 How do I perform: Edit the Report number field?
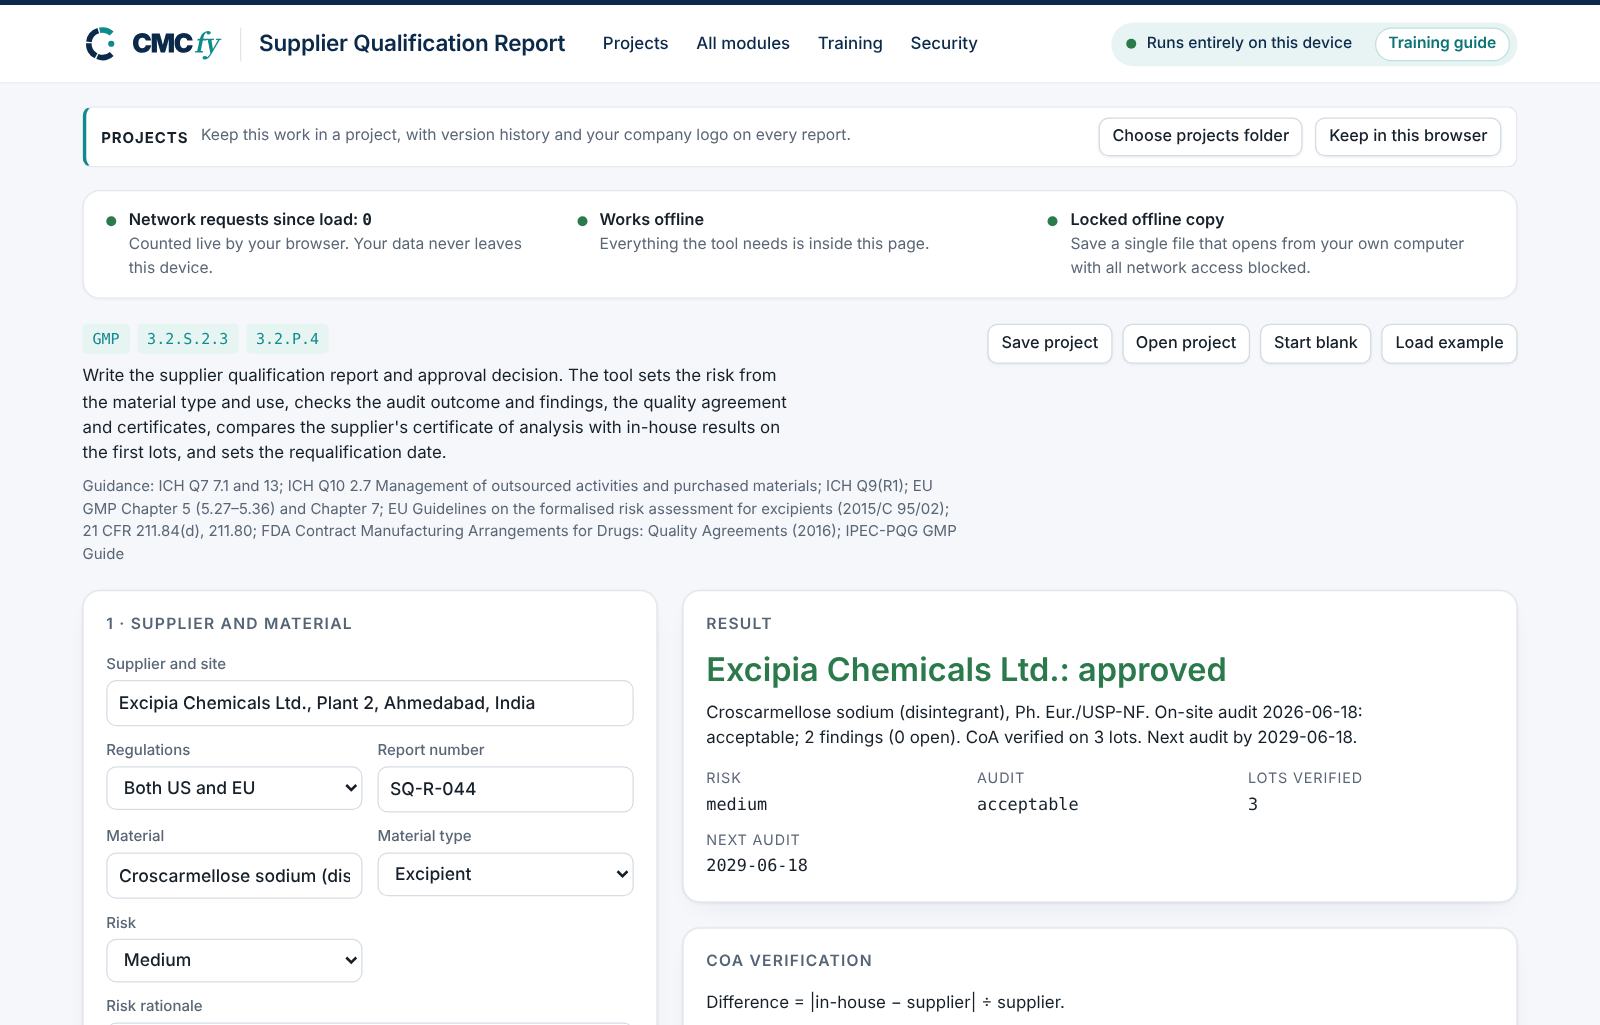click(505, 789)
